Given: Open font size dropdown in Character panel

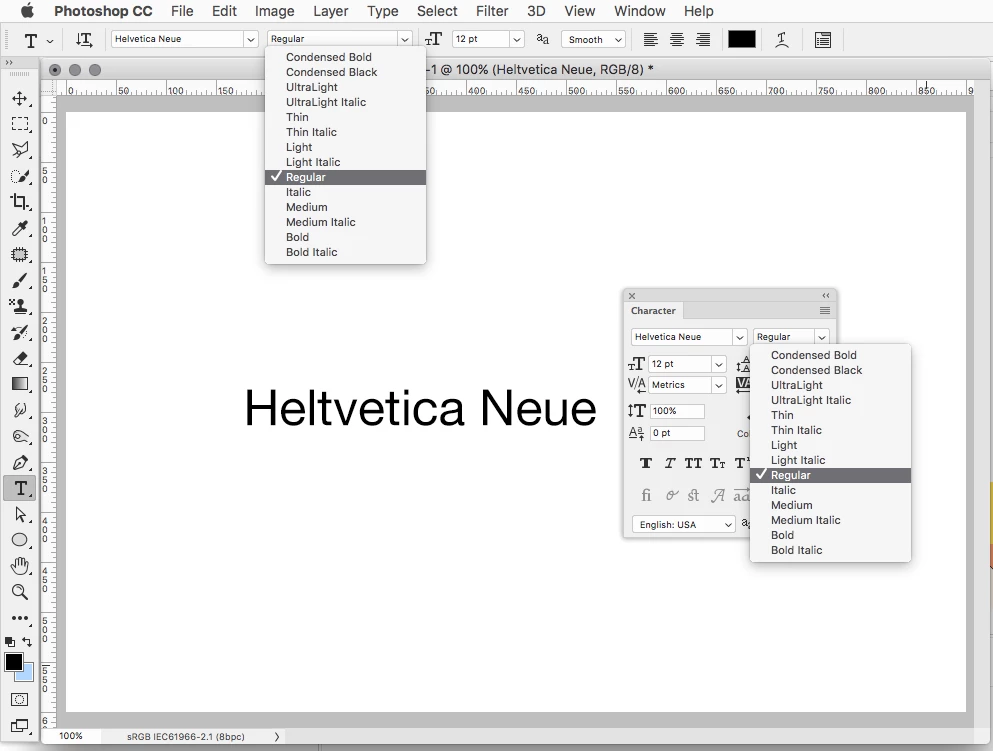Looking at the screenshot, I should coord(718,364).
